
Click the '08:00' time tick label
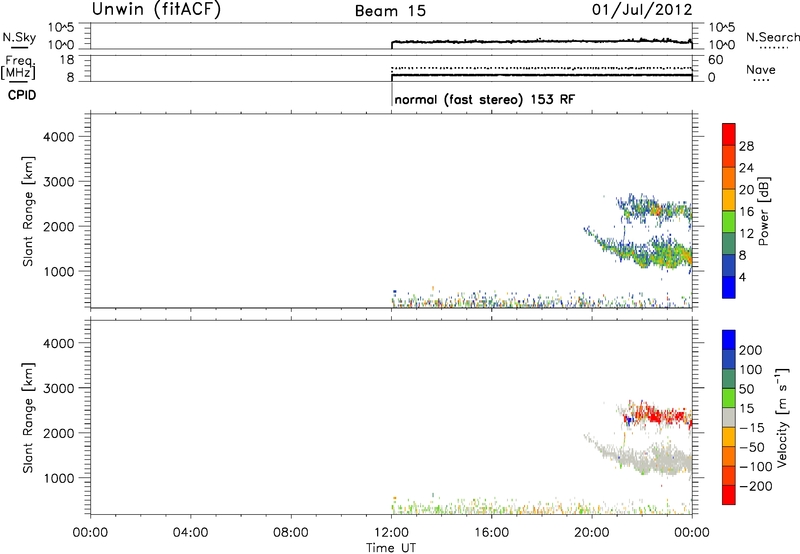pos(291,533)
